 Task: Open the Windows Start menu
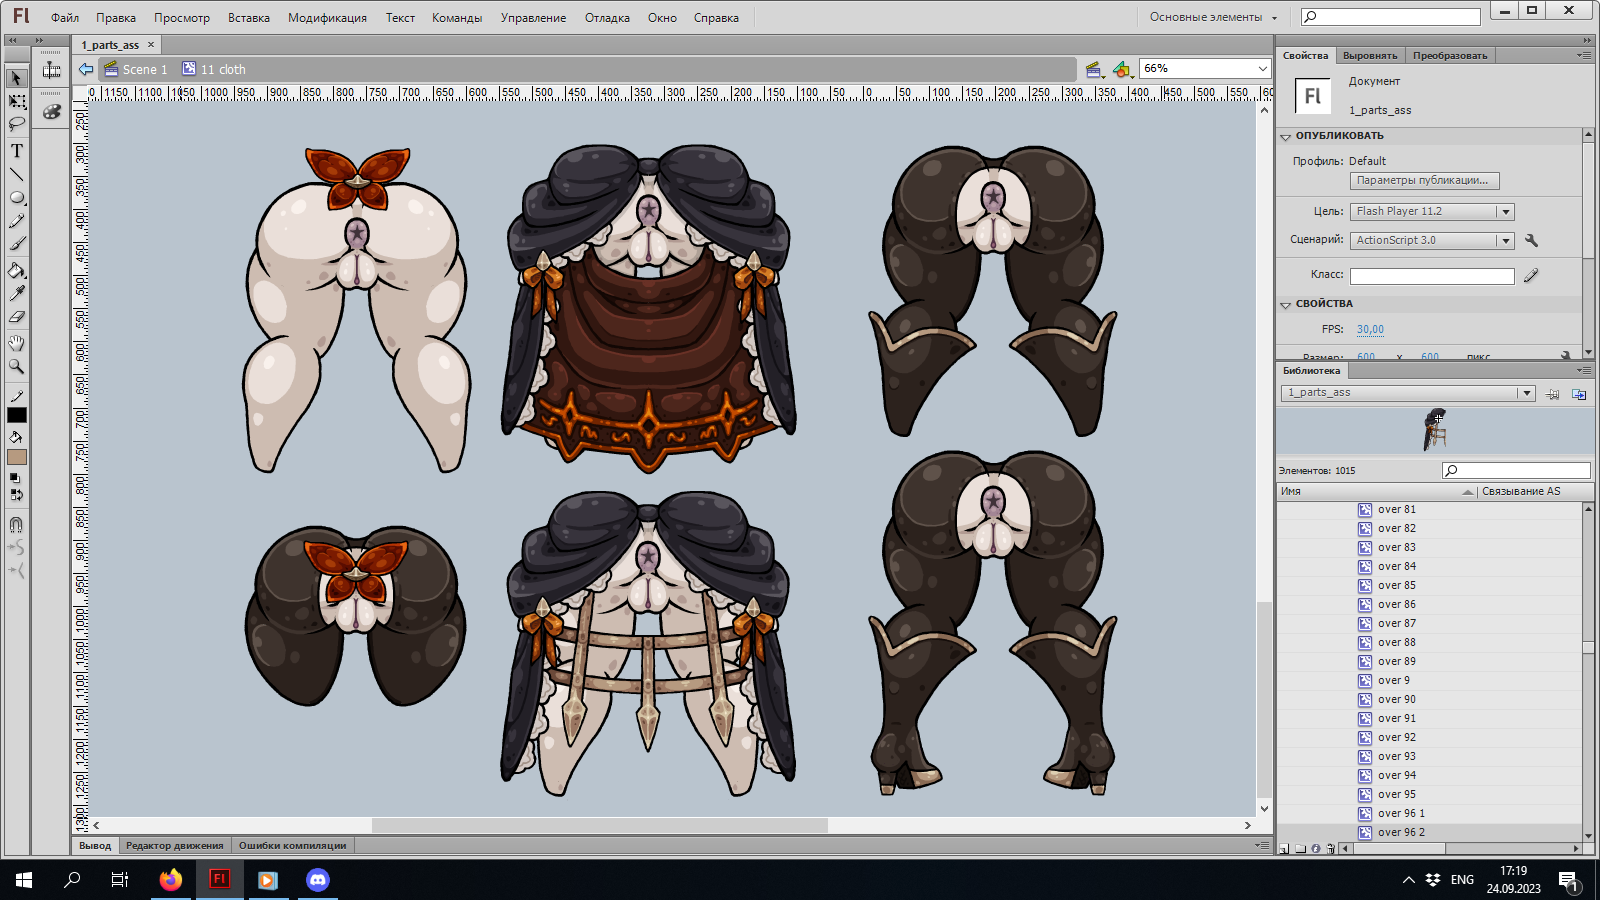(x=24, y=880)
